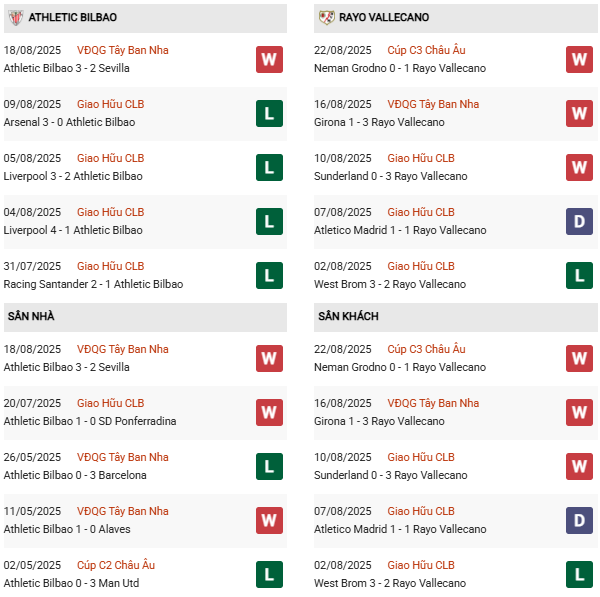Click L badge for Liverpool 3-2 Athletic Bilbao
This screenshot has height=597, width=600.
269,167
